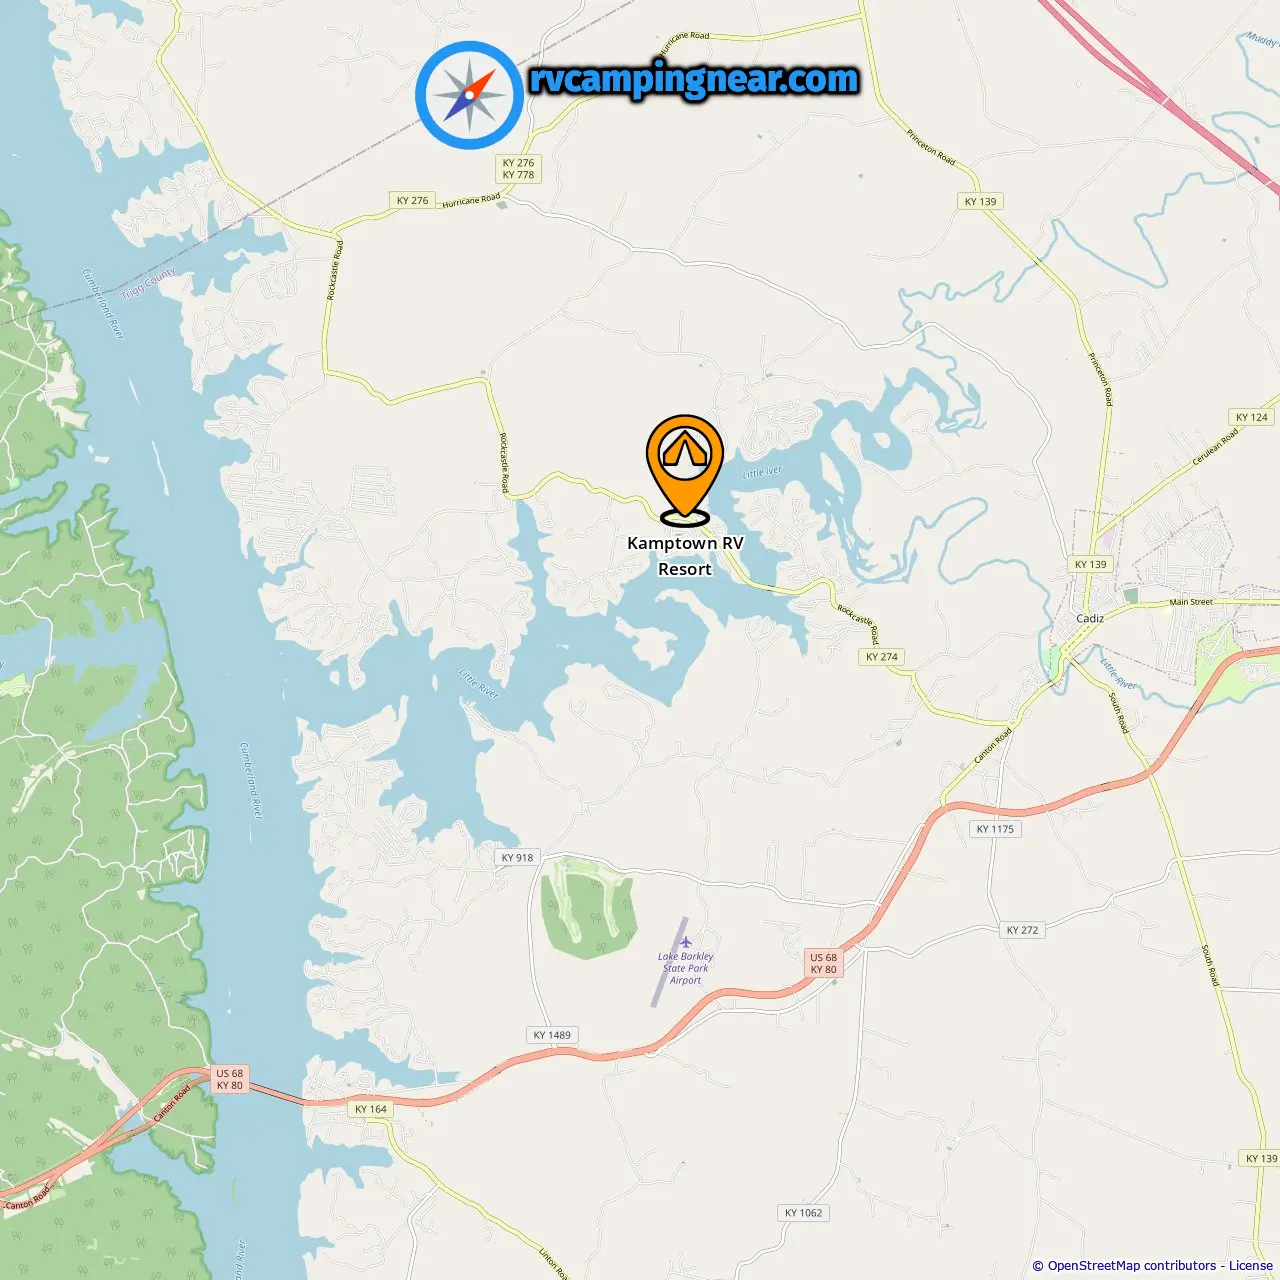Click the KY 124 route shield
Screen dimensions: 1280x1280
[x=1251, y=417]
